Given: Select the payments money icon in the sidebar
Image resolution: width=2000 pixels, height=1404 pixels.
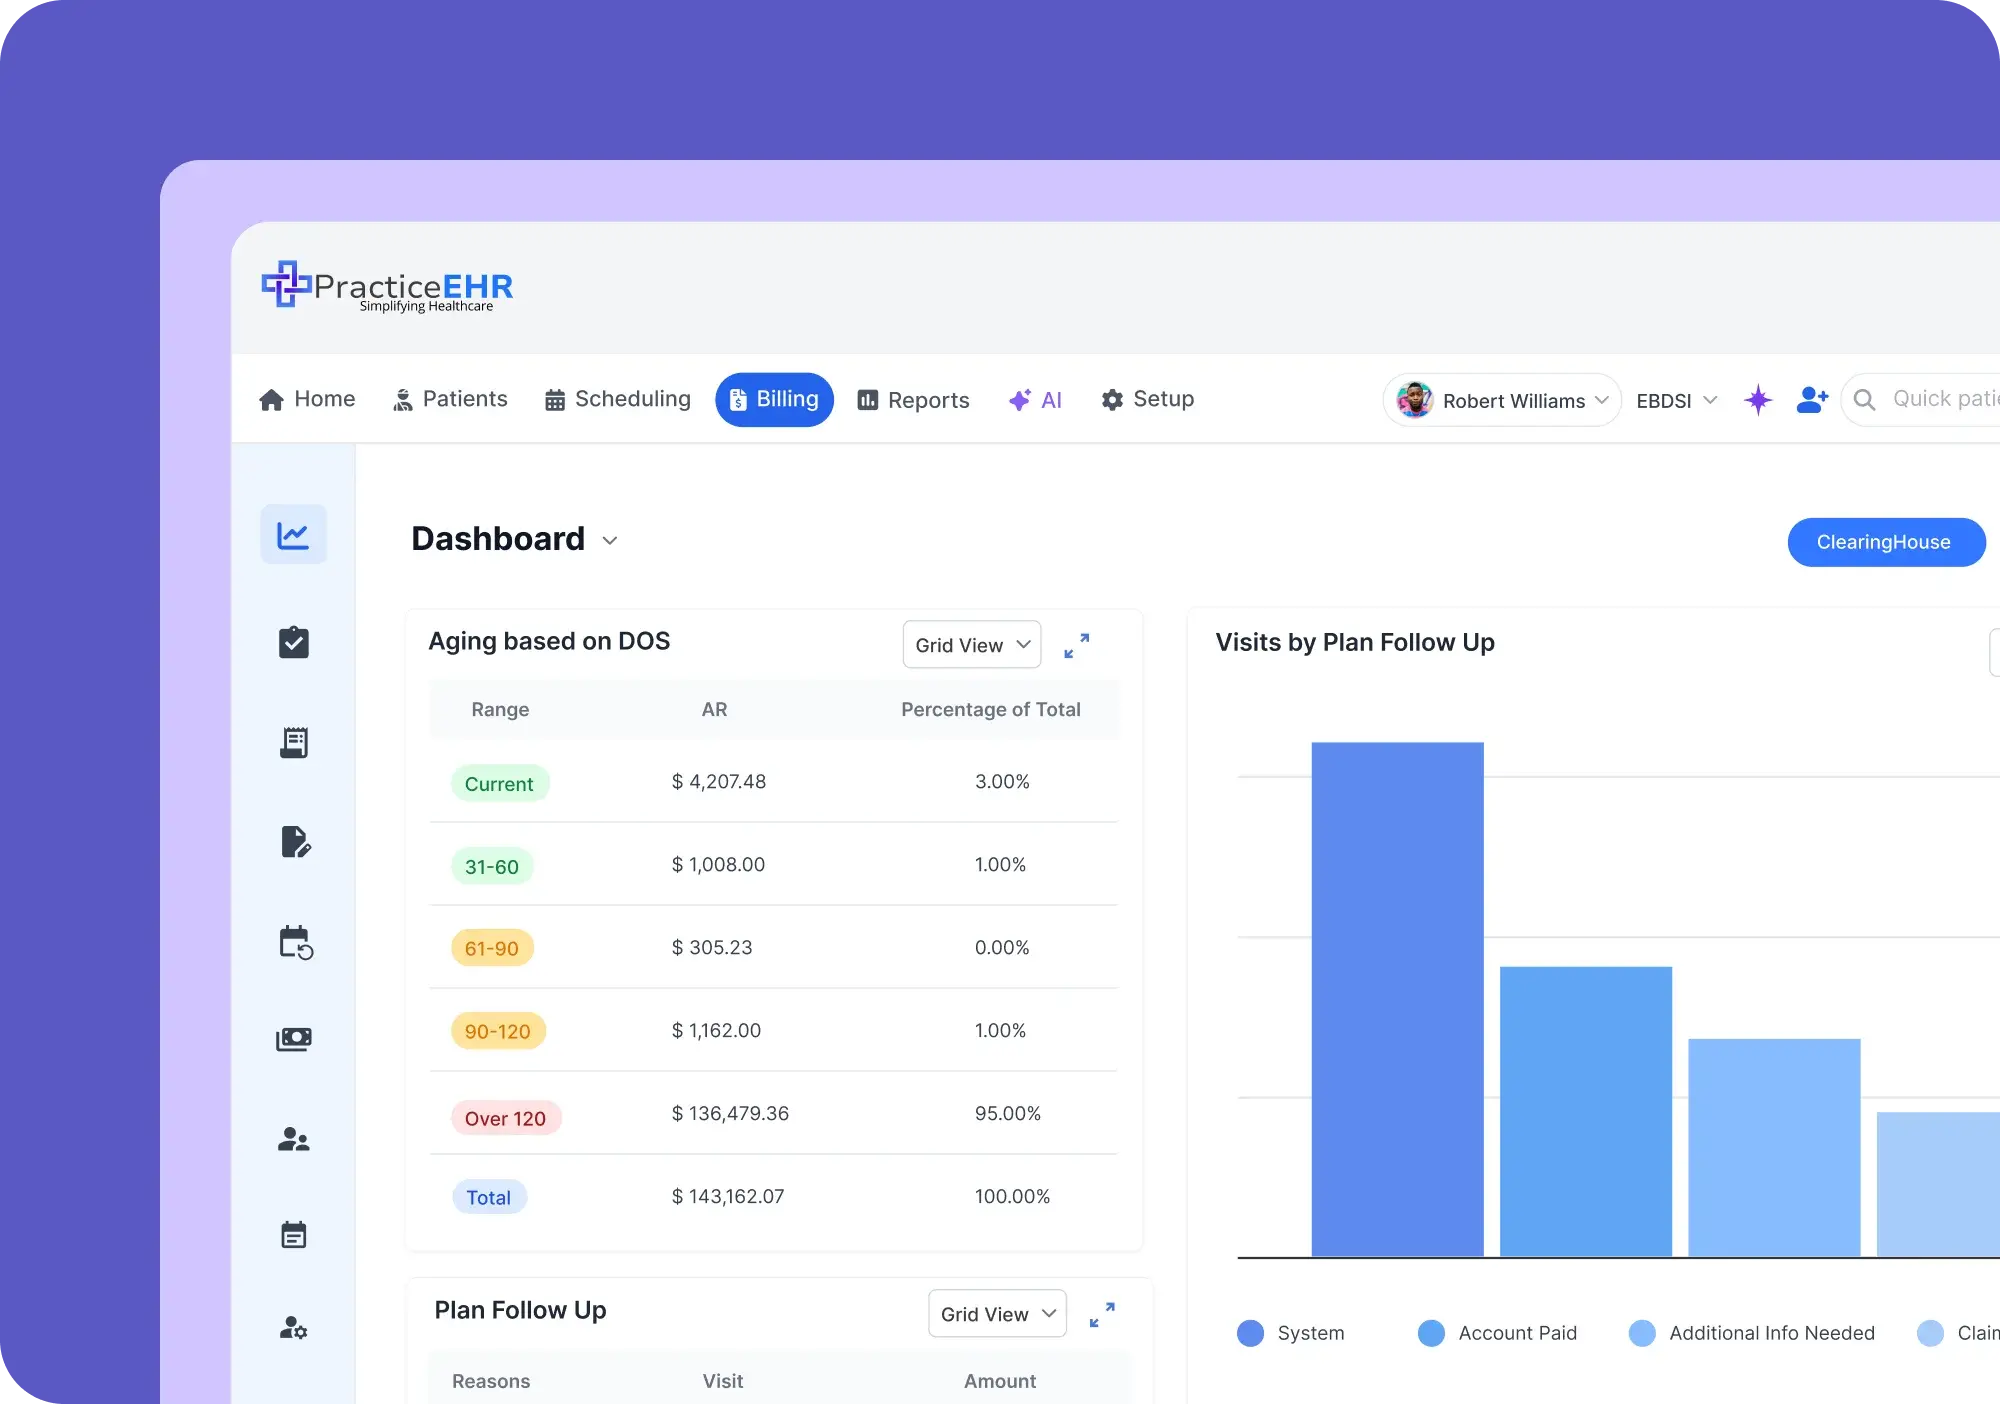Looking at the screenshot, I should click(293, 1039).
